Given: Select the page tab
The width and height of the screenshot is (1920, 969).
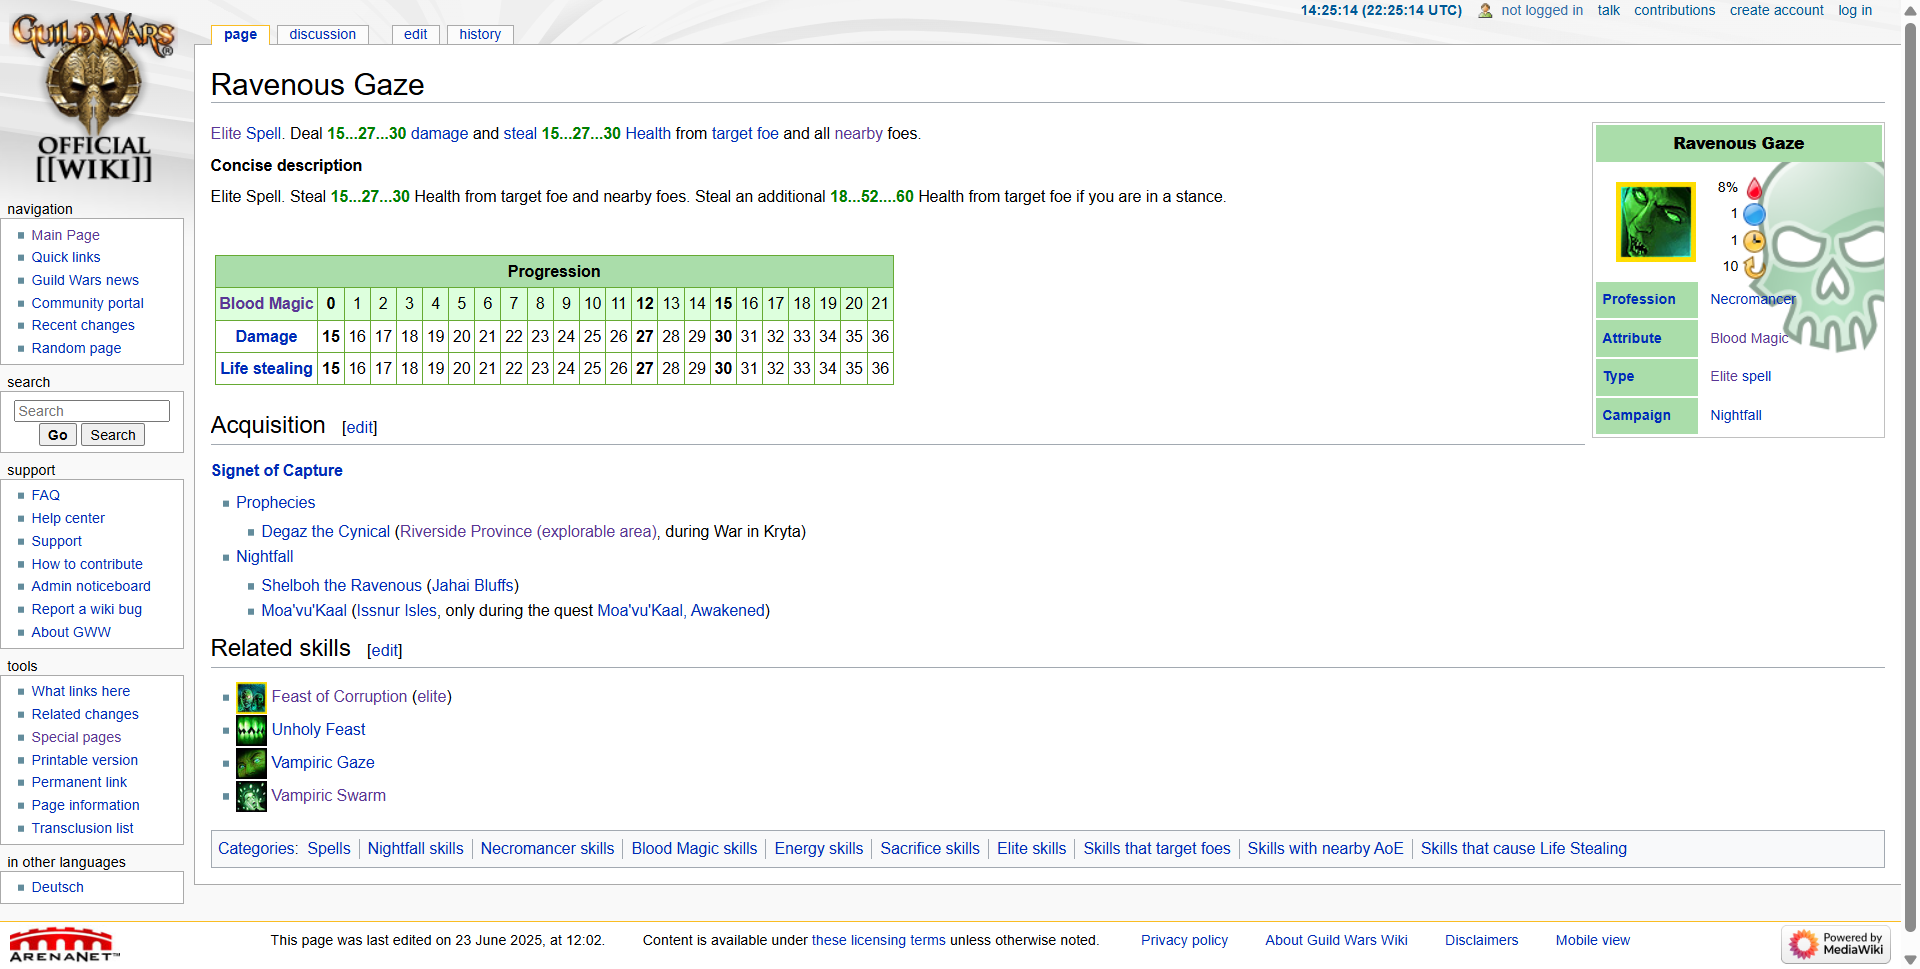Looking at the screenshot, I should [240, 34].
